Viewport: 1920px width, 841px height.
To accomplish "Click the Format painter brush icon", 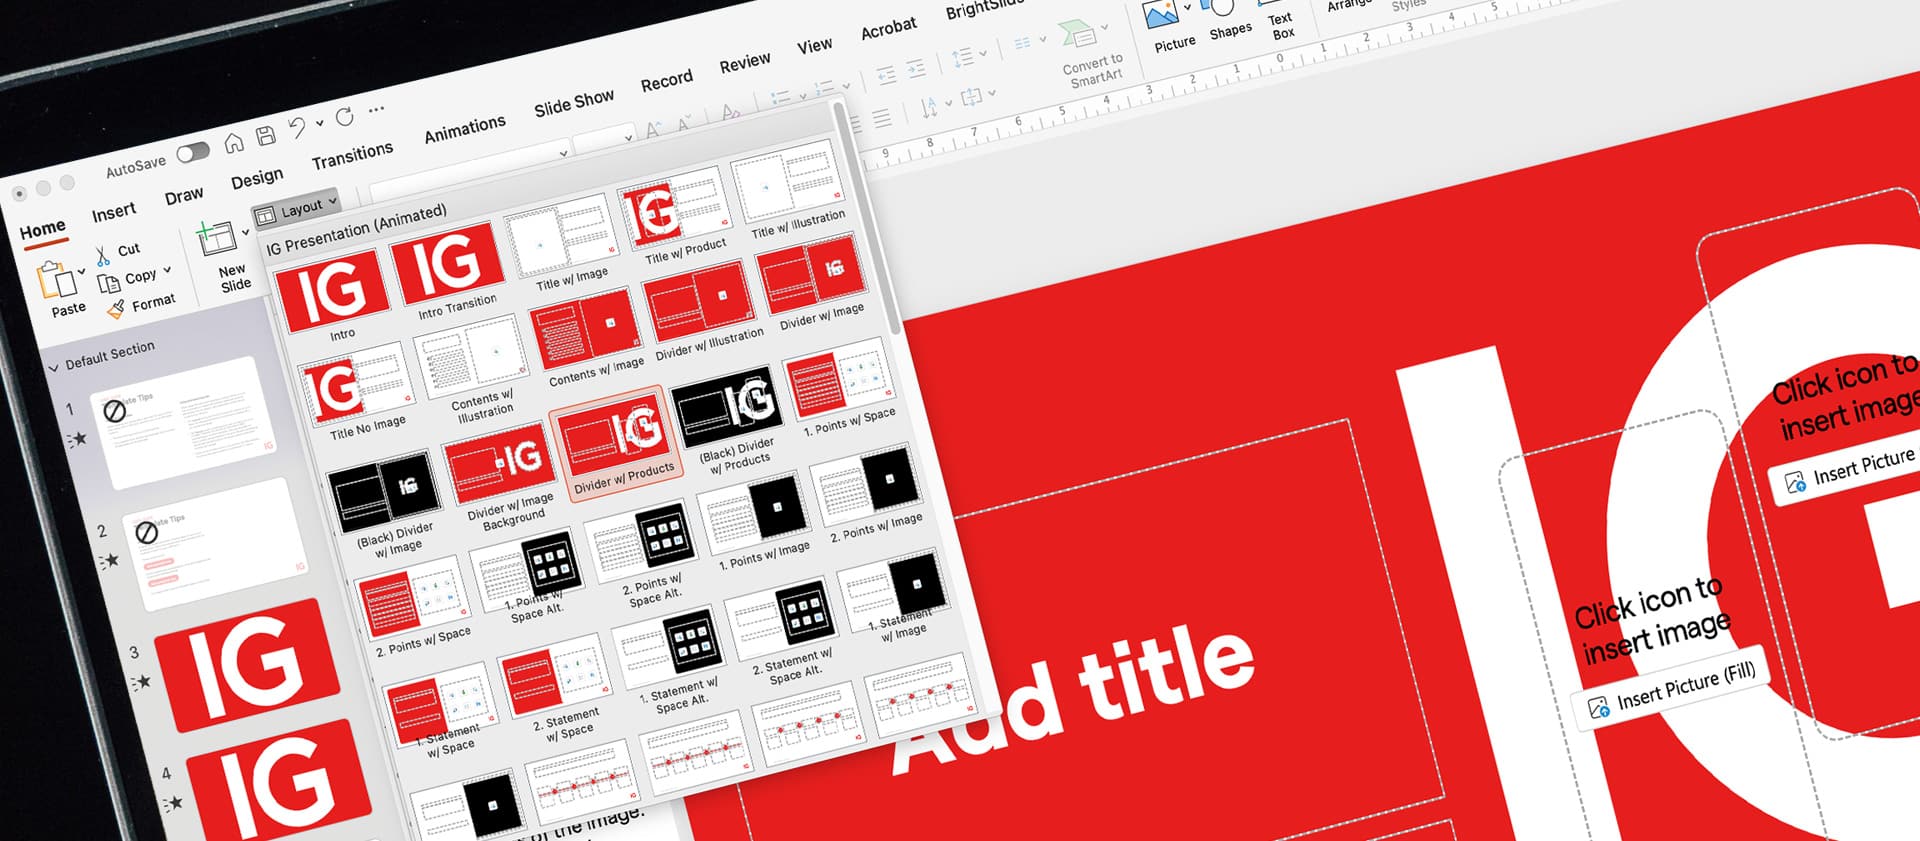I will pos(117,309).
